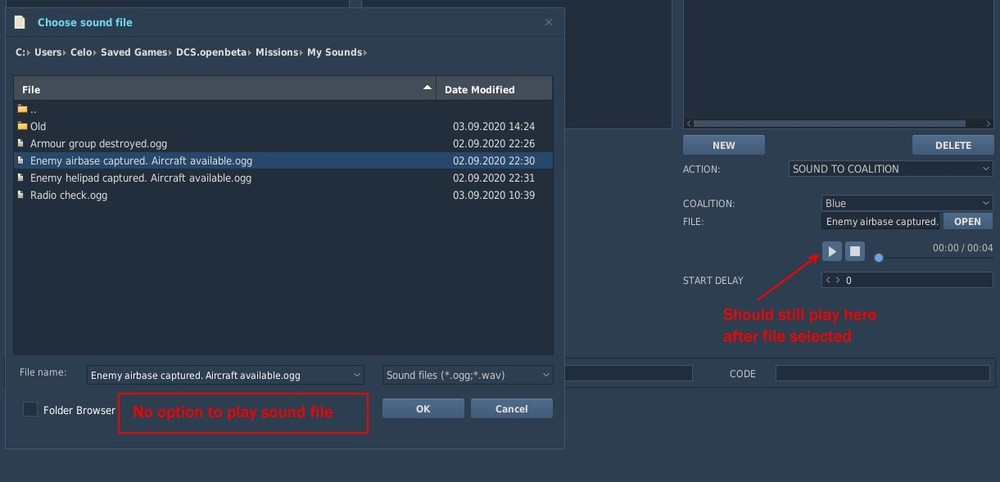Expand the File name dropdown
1000x482 pixels.
[357, 376]
